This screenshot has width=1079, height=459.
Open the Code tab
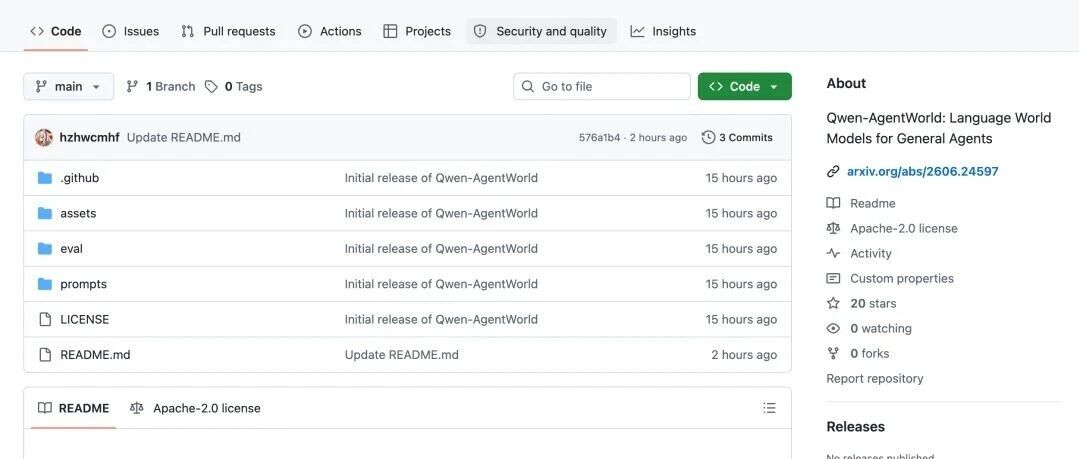tap(56, 31)
